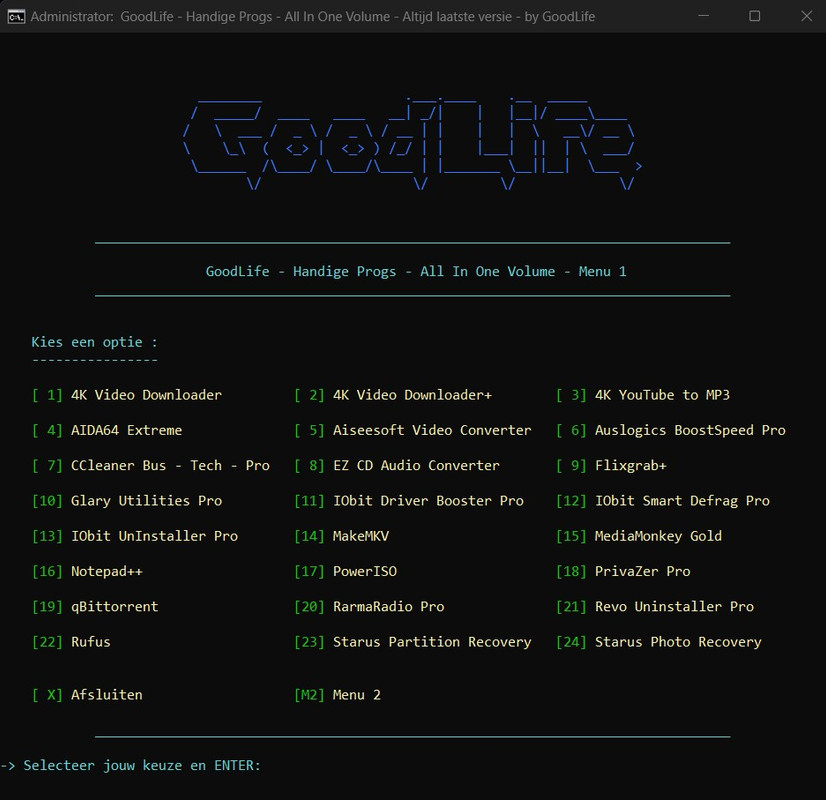Click the '[M2]' menu key label
The image size is (826, 800).
coord(309,695)
